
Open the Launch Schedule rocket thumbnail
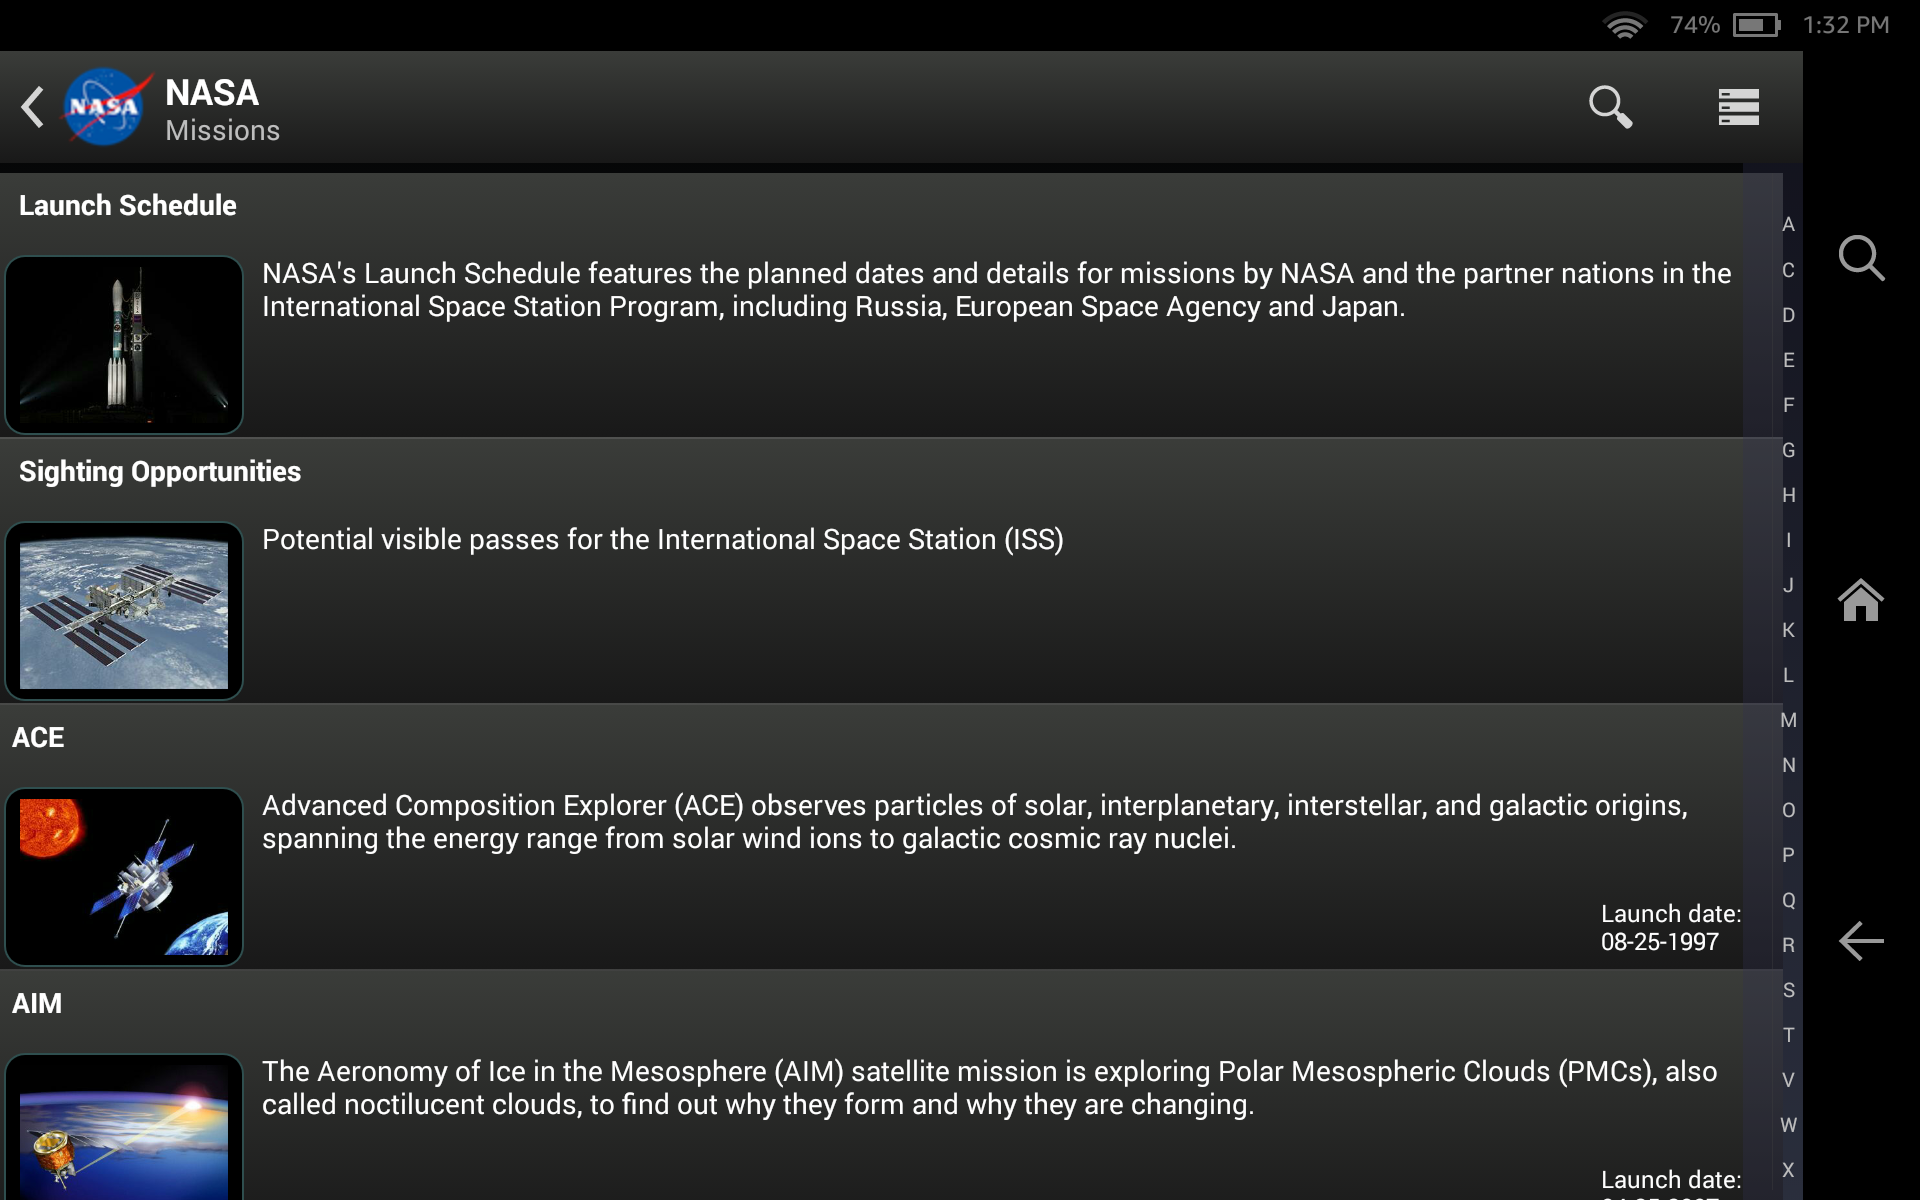[x=124, y=345]
